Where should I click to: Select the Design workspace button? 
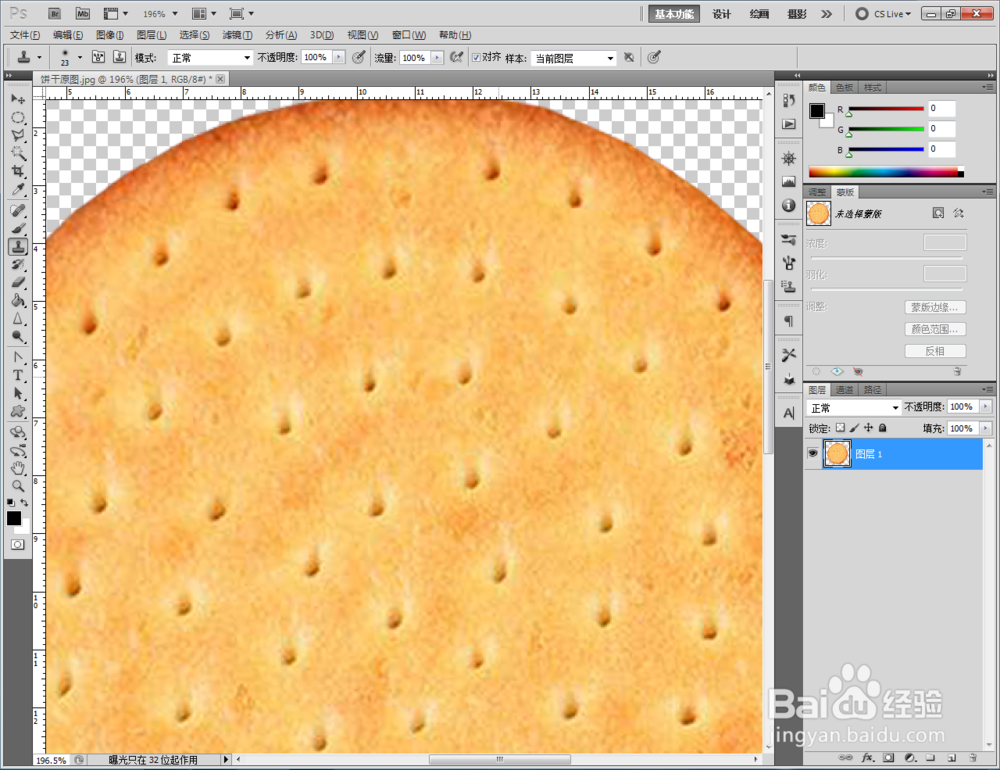click(x=721, y=14)
